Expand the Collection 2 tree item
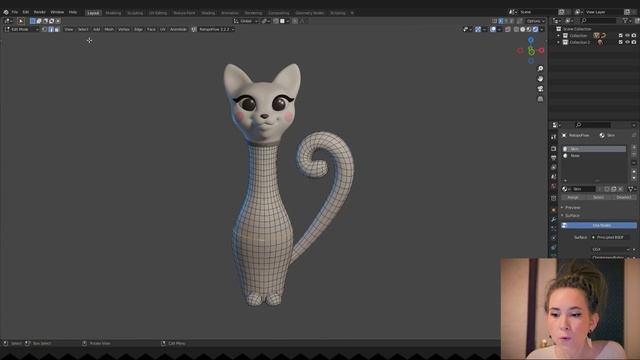Viewport: 640px width, 360px height. tap(558, 42)
